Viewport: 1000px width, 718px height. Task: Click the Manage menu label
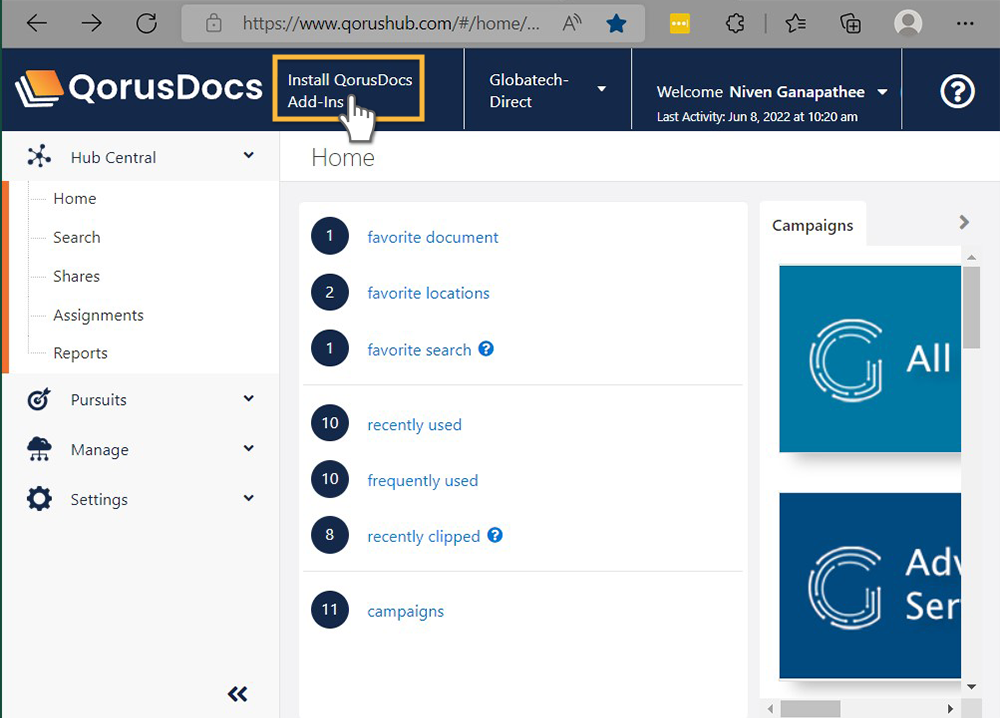tap(99, 450)
